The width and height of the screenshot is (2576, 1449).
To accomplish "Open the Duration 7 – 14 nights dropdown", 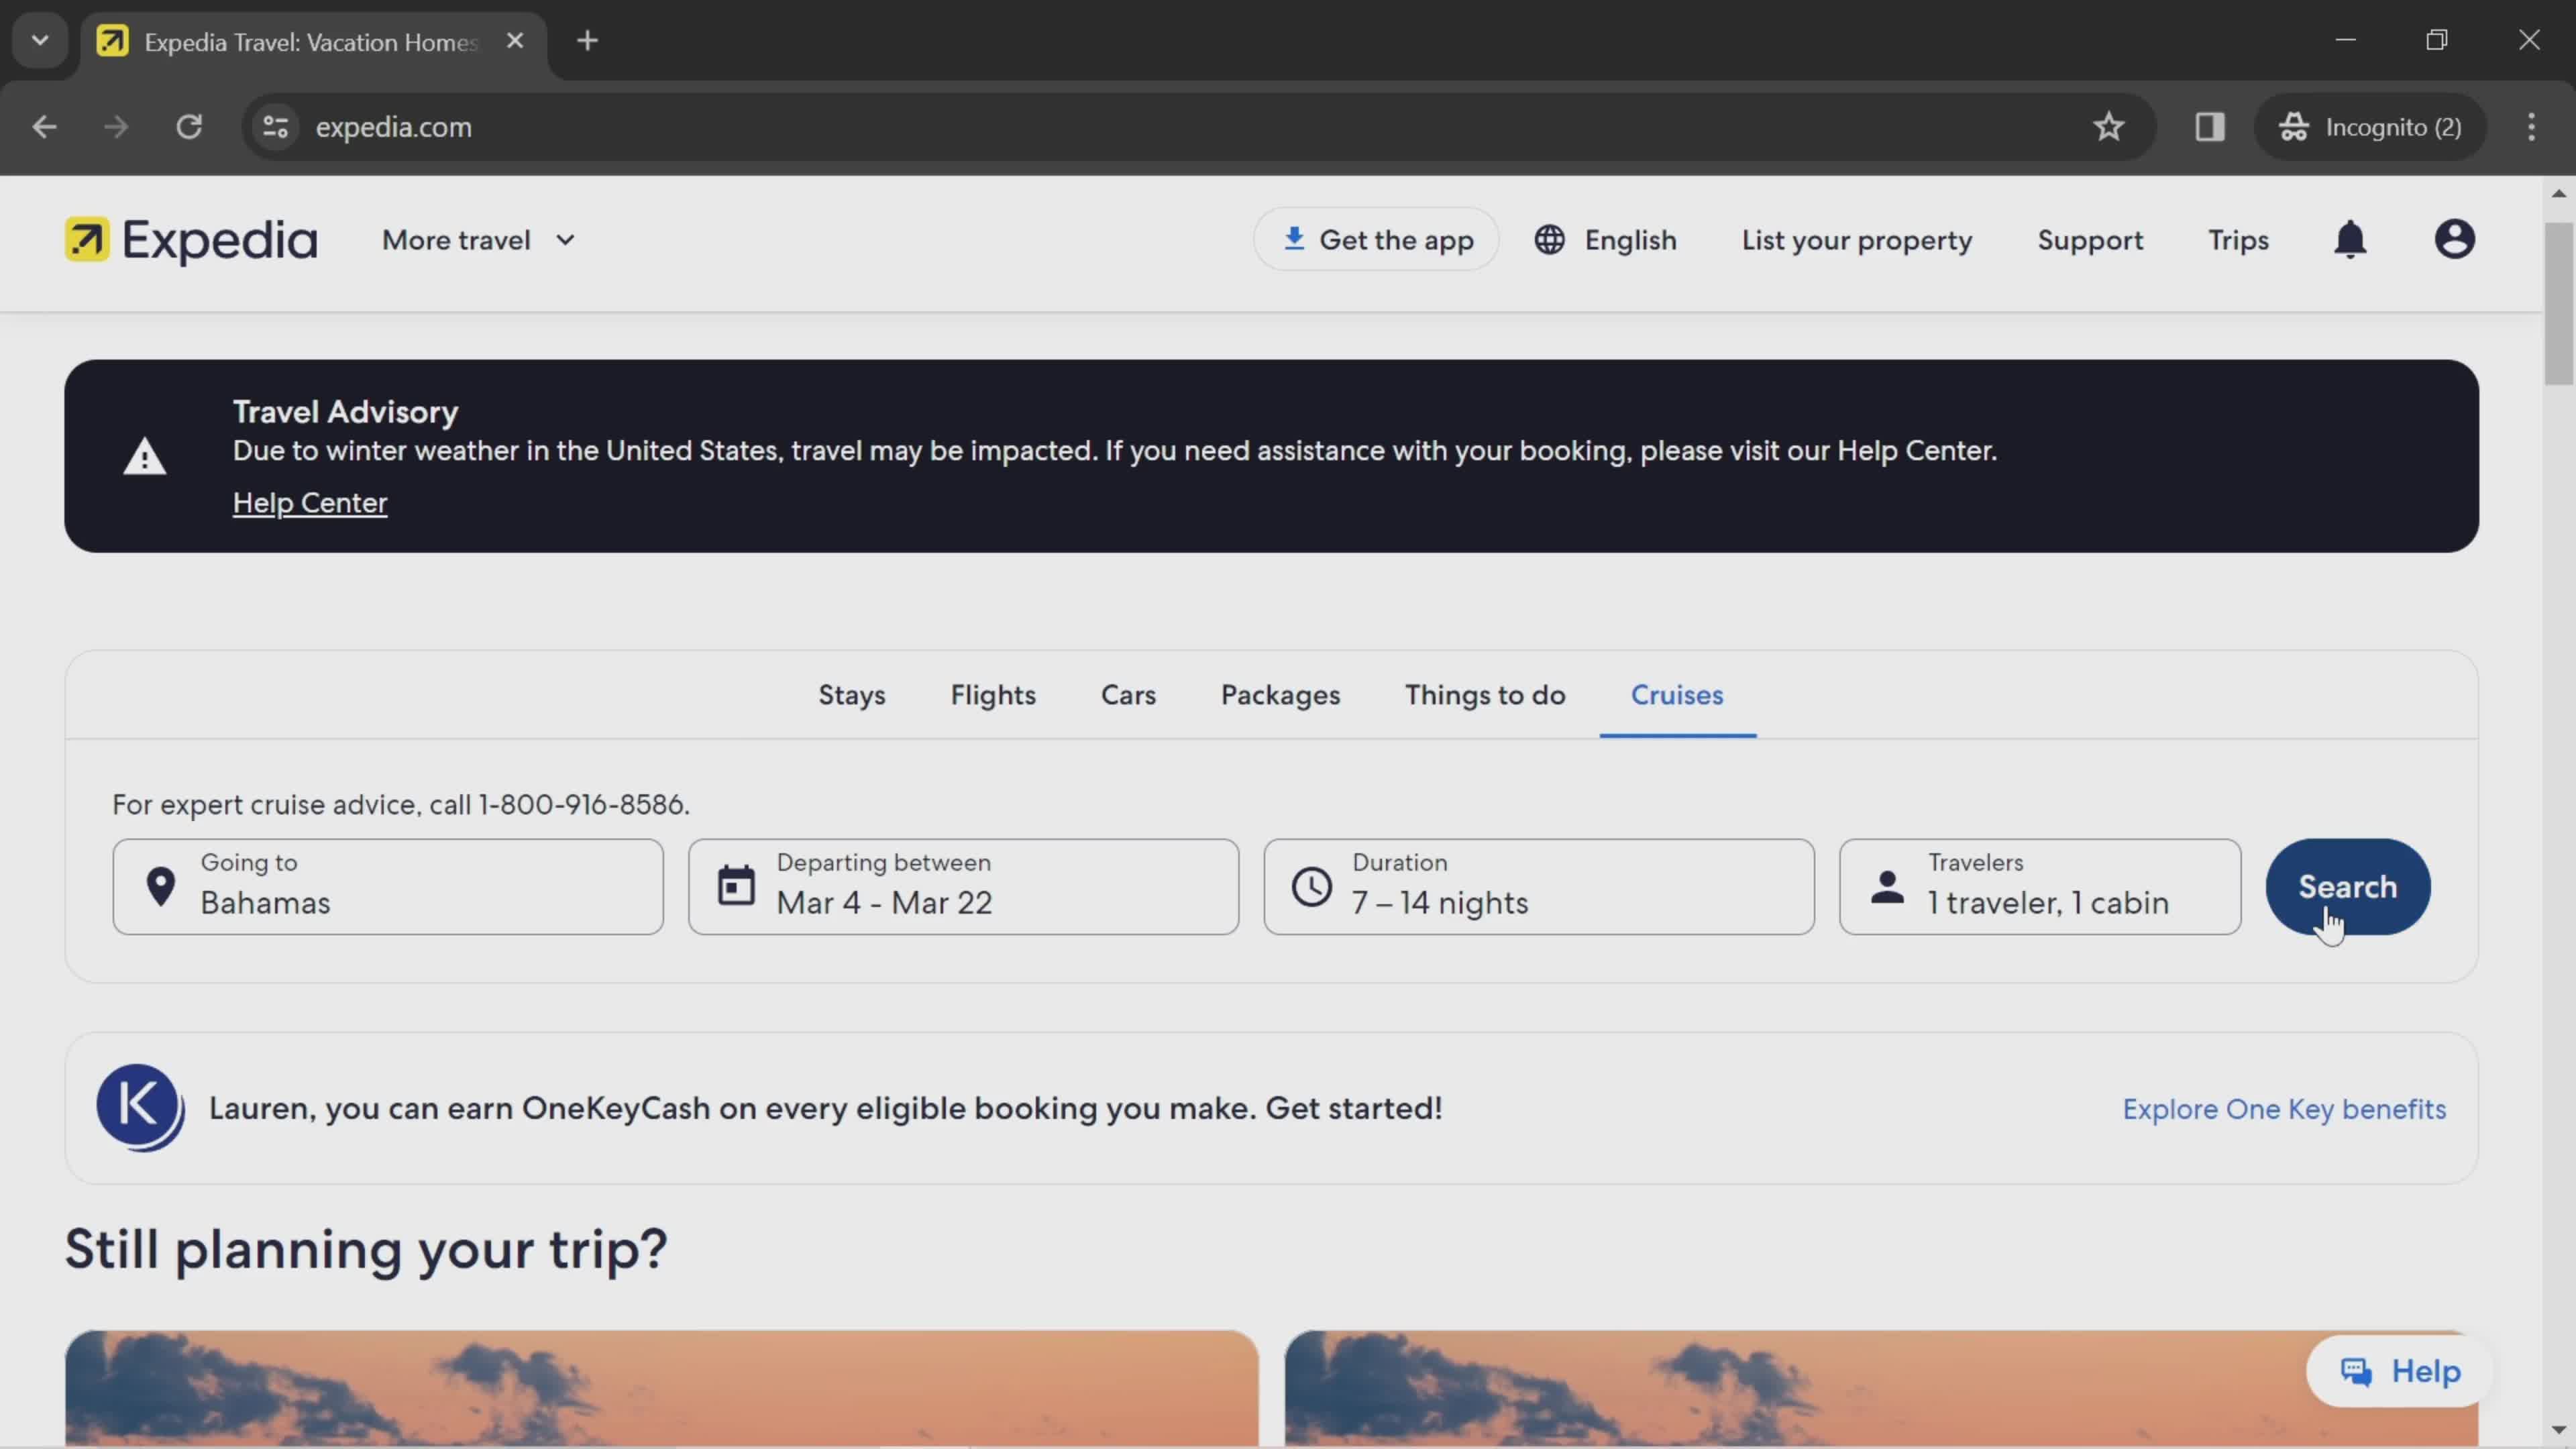I will (1539, 887).
